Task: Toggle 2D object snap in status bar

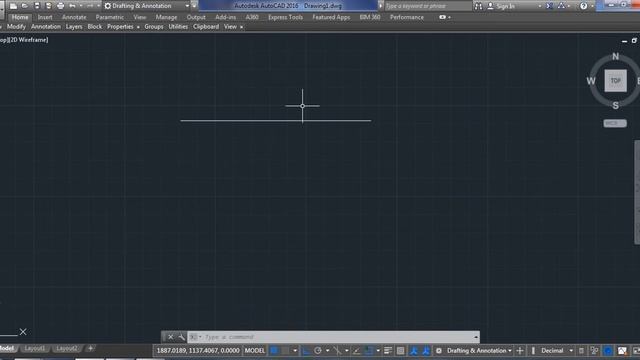Action: 369,351
